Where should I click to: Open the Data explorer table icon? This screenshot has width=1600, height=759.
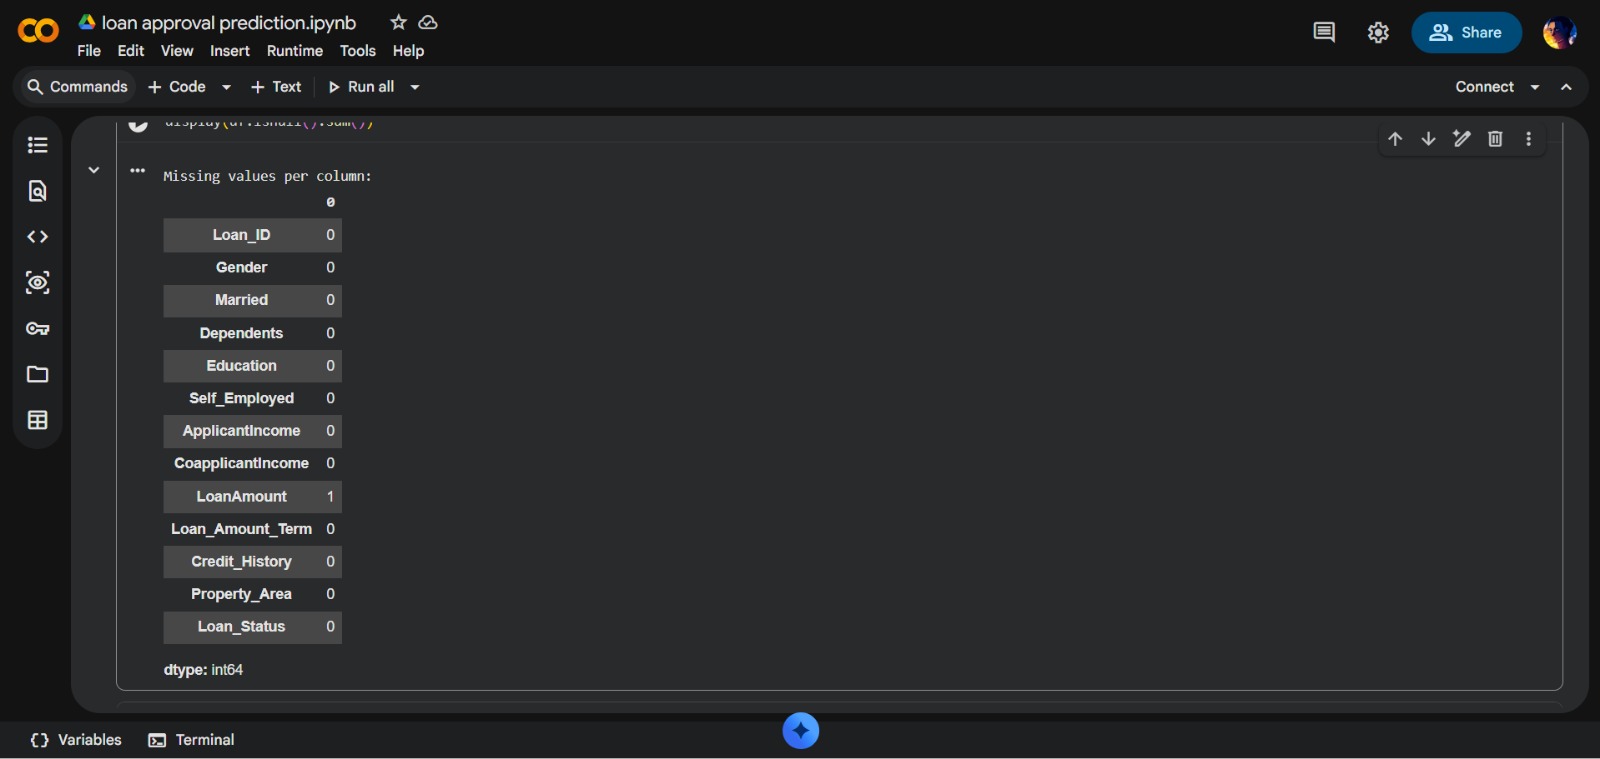38,420
